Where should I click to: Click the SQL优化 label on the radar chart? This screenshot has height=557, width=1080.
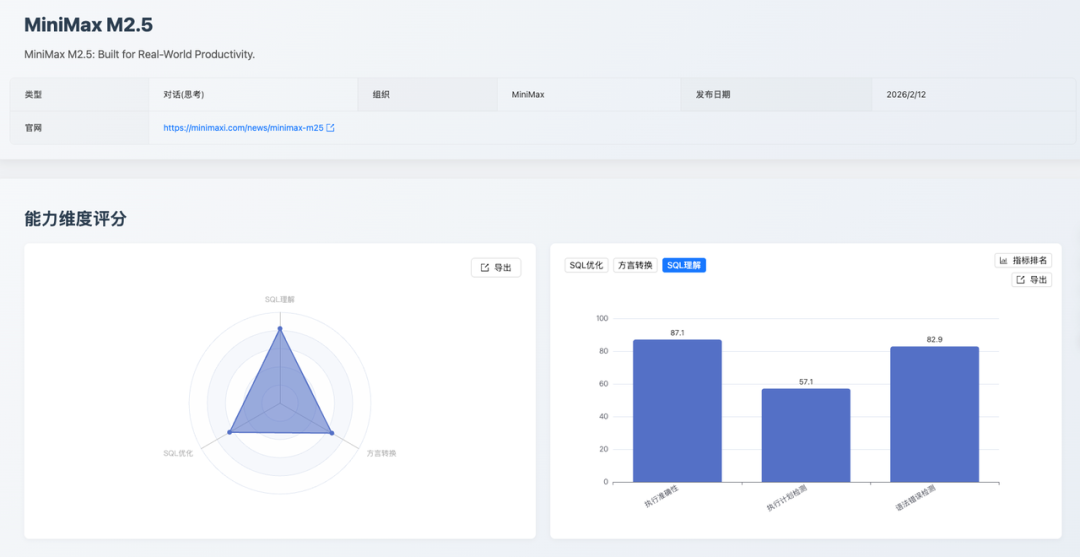pyautogui.click(x=178, y=453)
